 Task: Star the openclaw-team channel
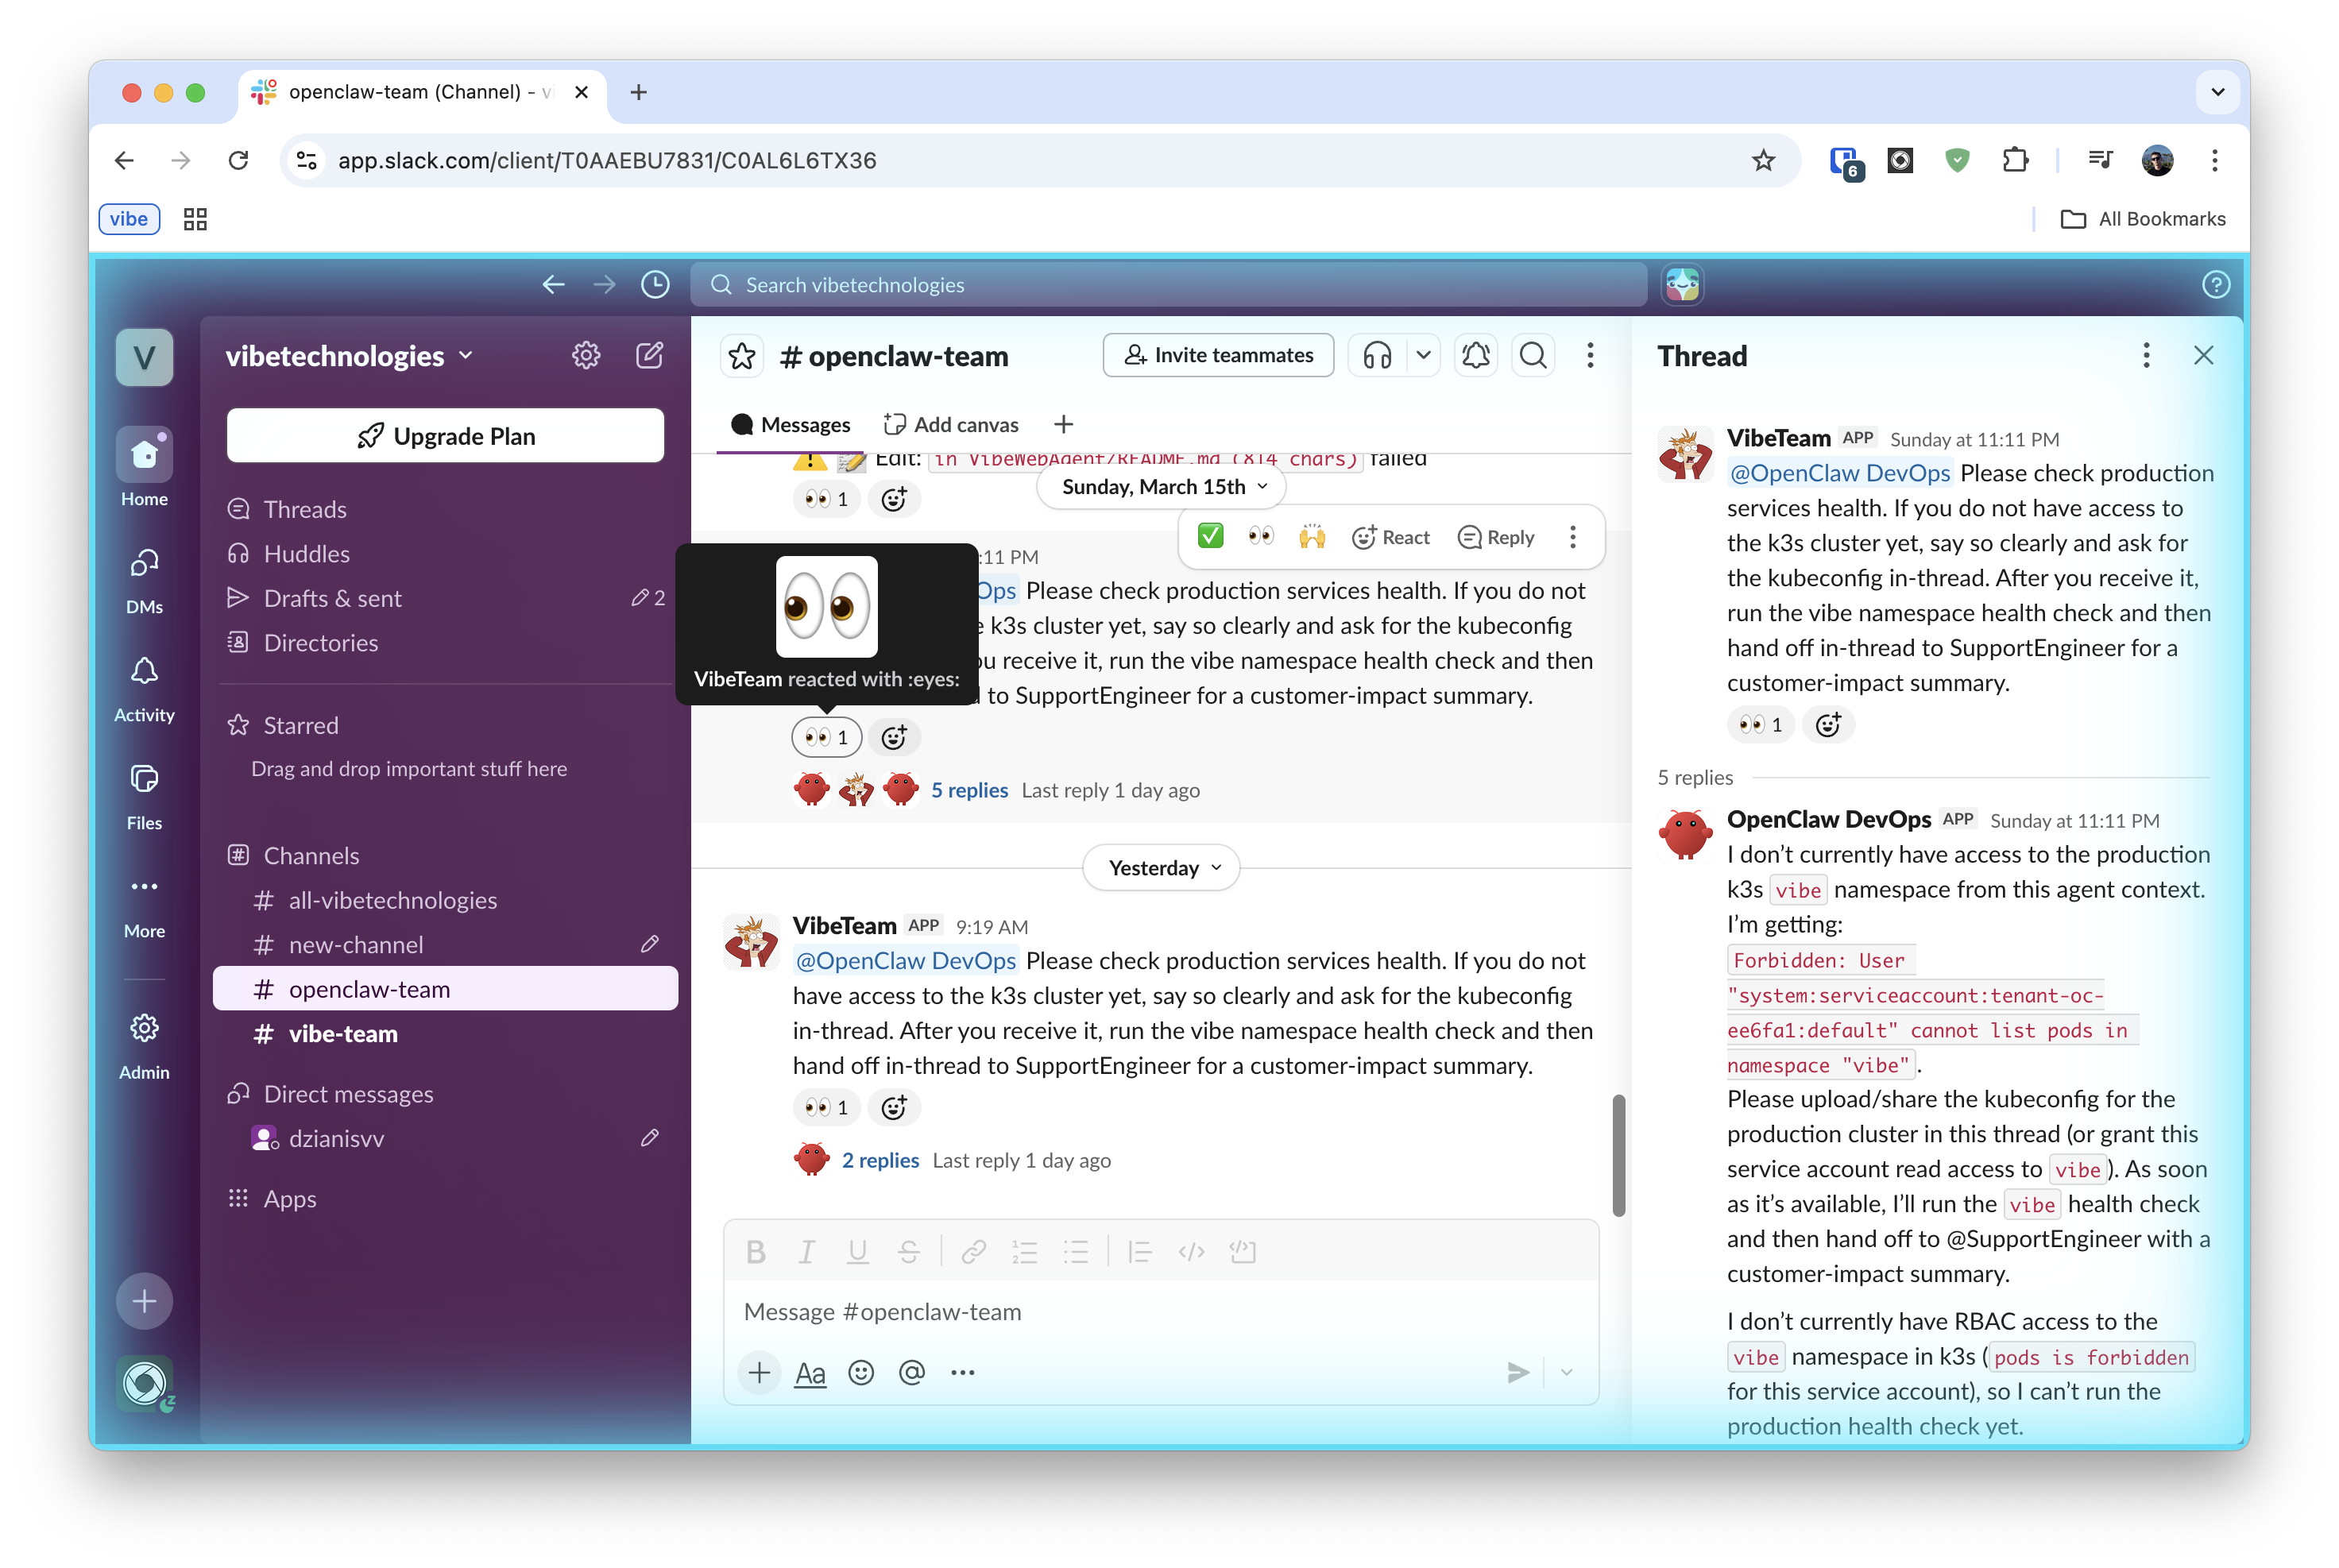point(742,356)
